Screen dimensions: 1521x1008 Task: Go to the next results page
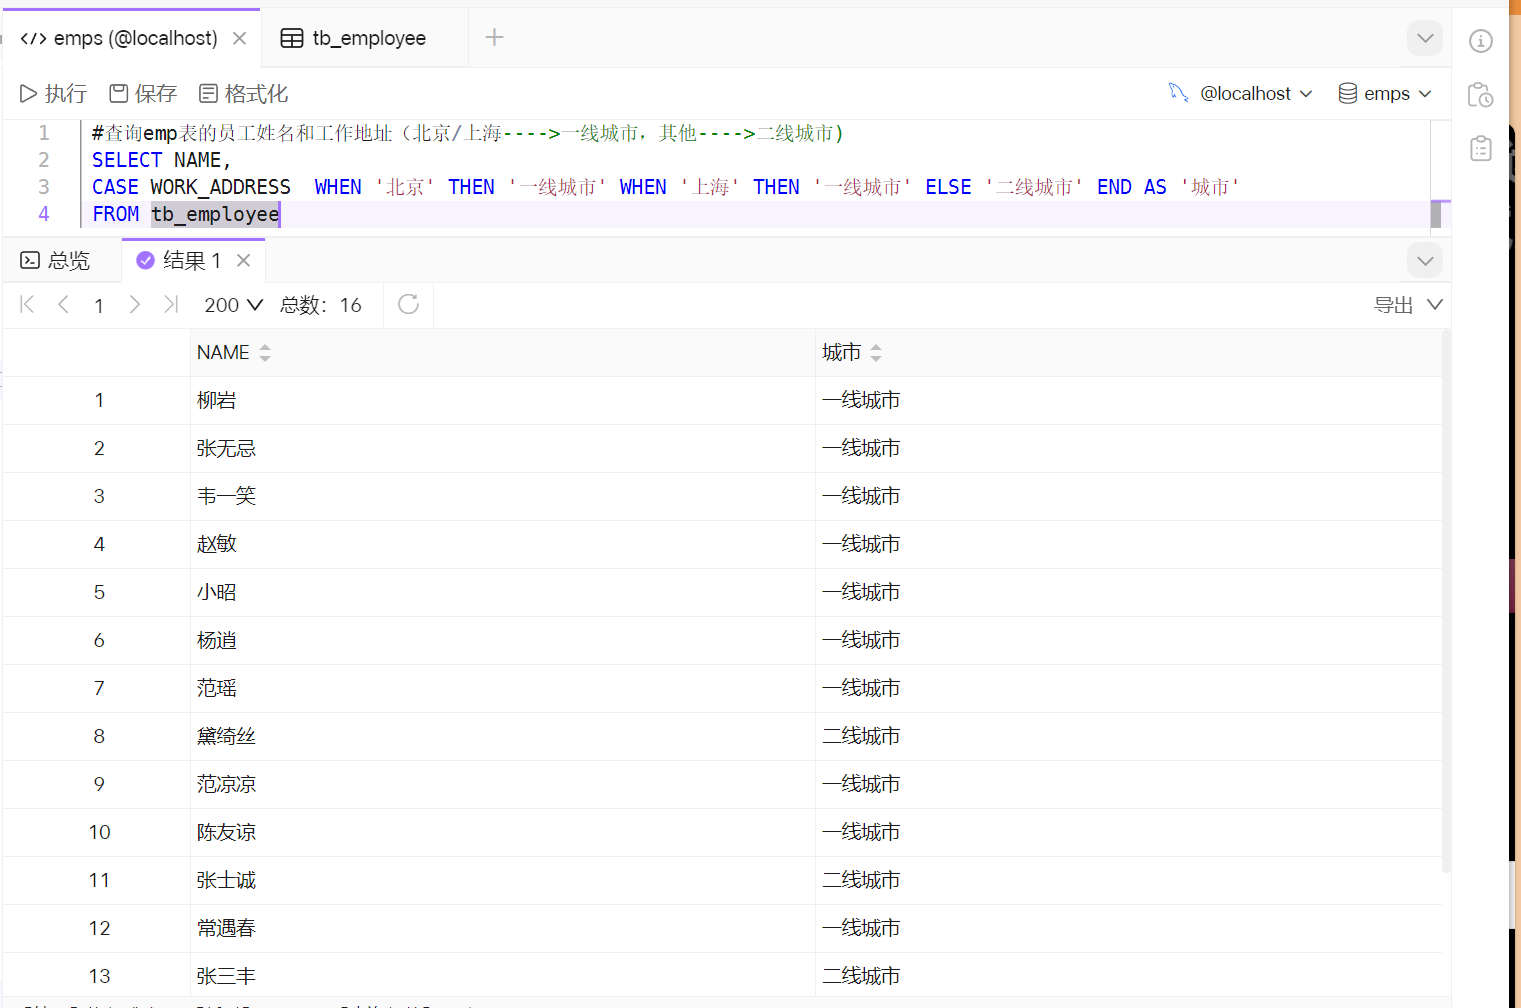pyautogui.click(x=135, y=305)
